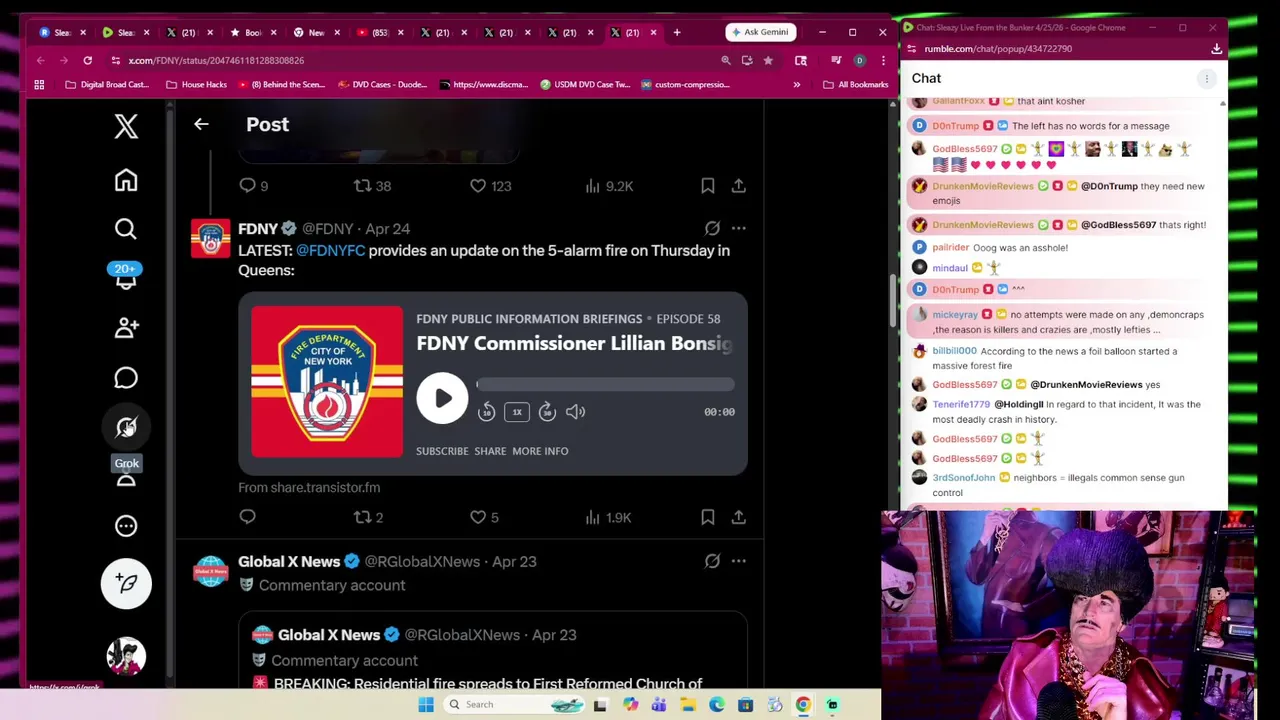This screenshot has width=1280, height=720.
Task: Compose a new post with feather button
Action: pos(126,583)
